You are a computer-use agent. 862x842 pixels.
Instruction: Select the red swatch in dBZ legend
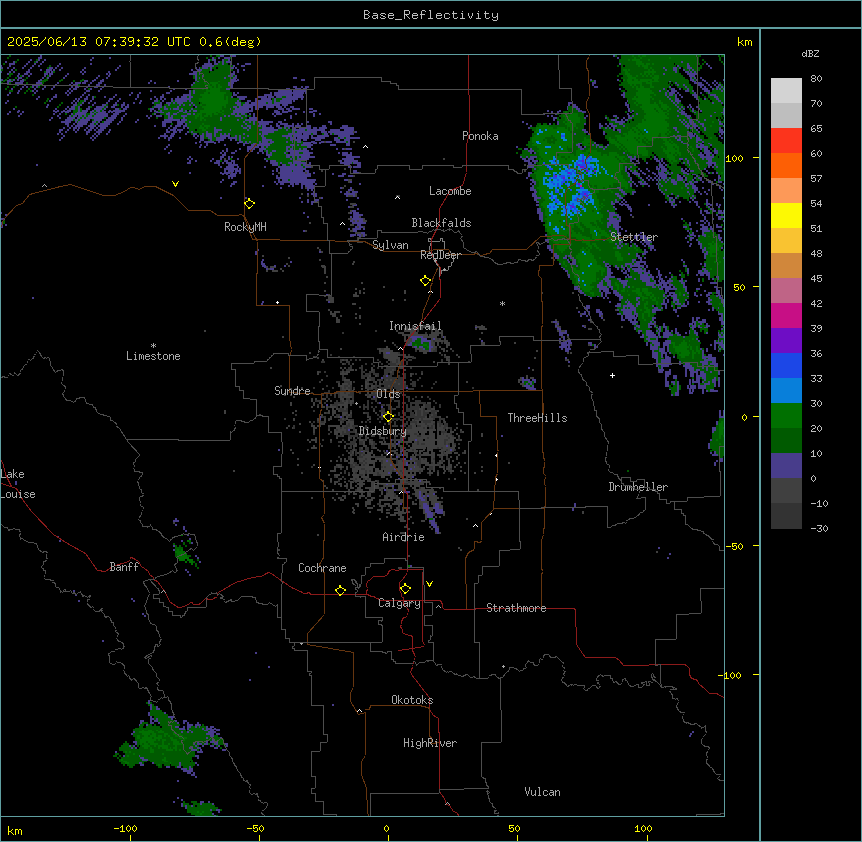(x=786, y=141)
